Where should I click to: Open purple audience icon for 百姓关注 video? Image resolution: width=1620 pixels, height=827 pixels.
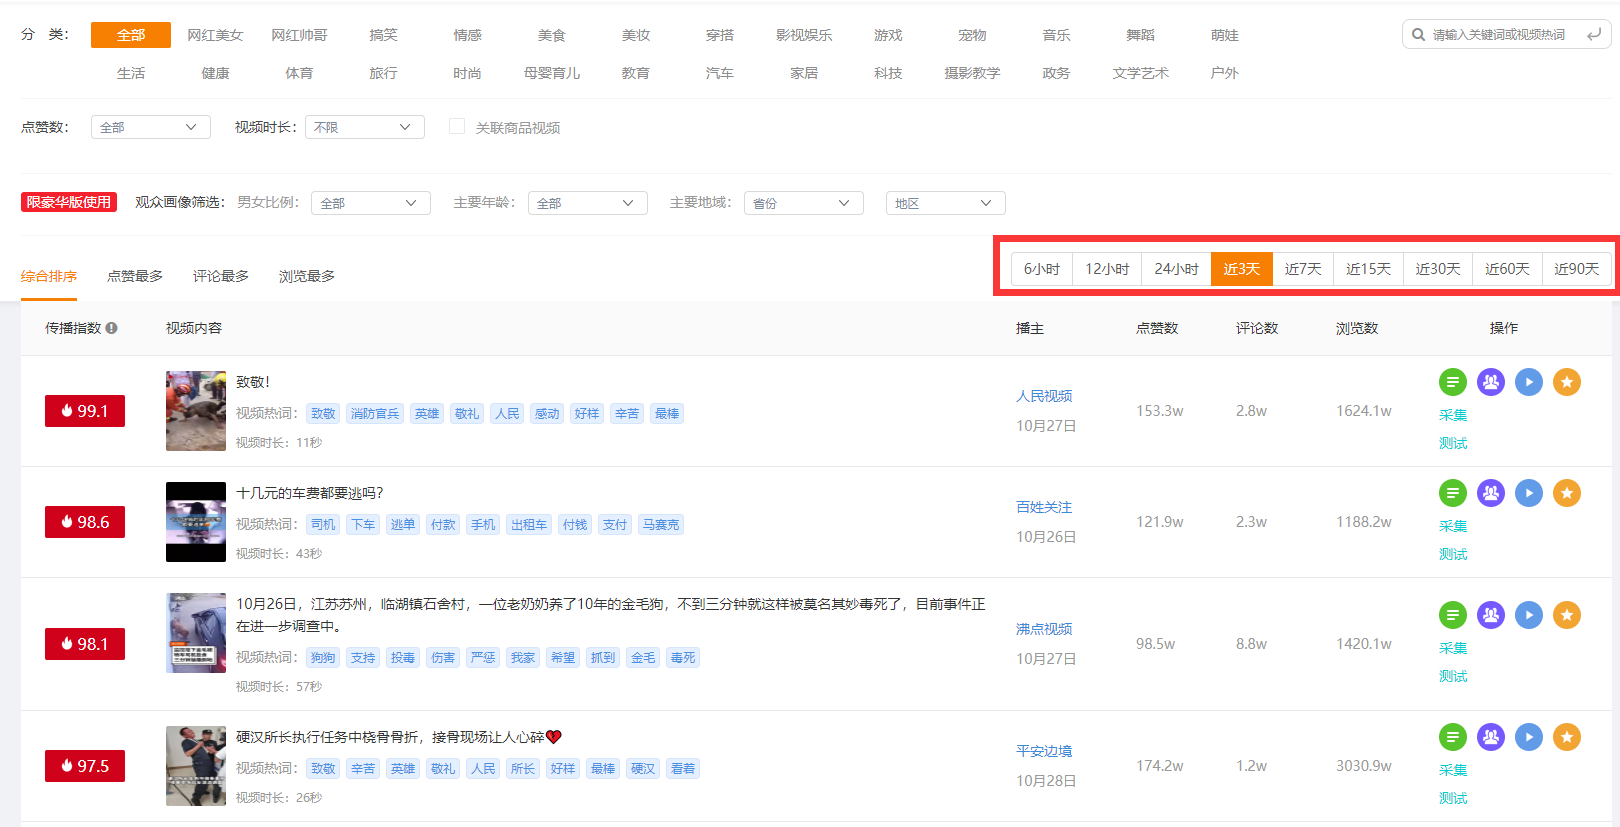click(x=1490, y=493)
